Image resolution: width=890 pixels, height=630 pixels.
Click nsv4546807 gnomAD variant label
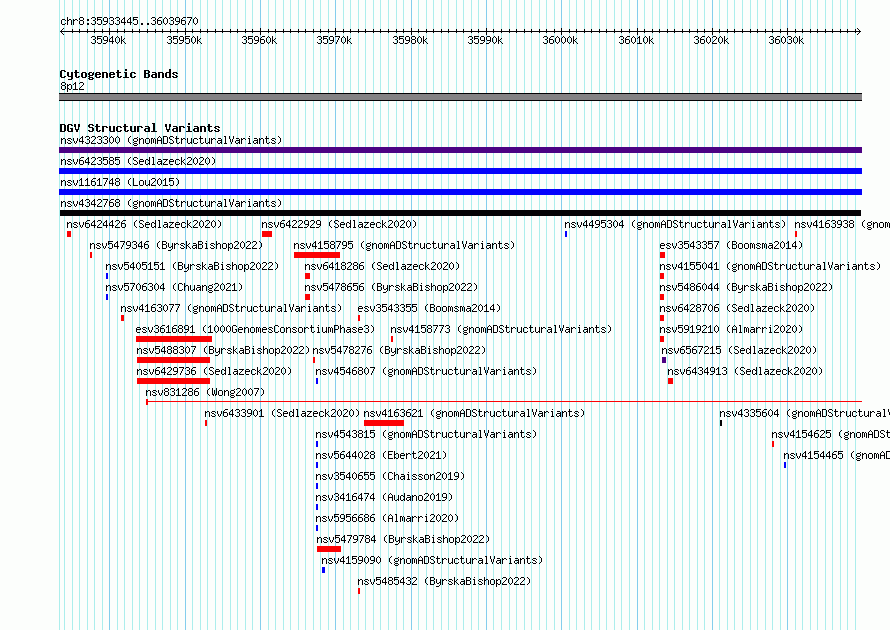[426, 371]
